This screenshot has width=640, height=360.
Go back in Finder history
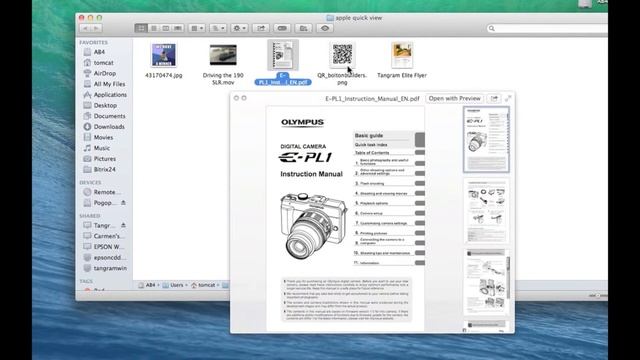pos(85,28)
